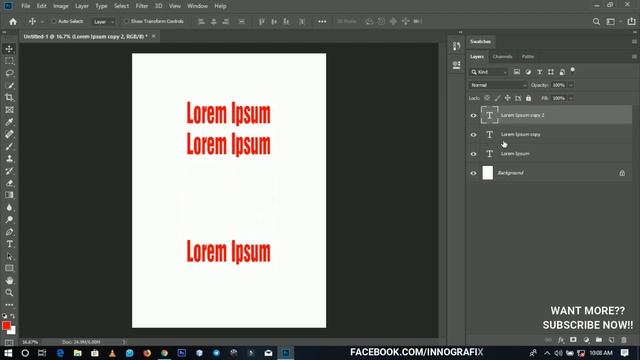Select the Eyedropper tool
This screenshot has height=360, width=640.
(x=9, y=122)
